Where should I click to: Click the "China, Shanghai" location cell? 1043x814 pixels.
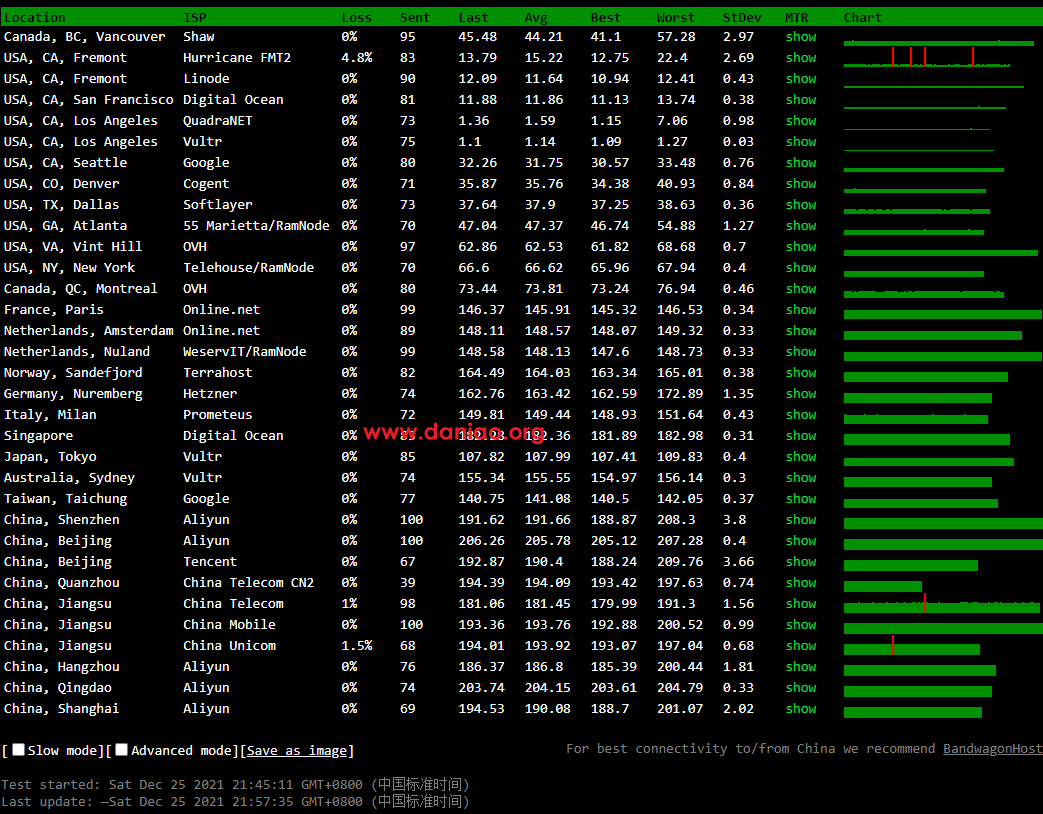(61, 709)
